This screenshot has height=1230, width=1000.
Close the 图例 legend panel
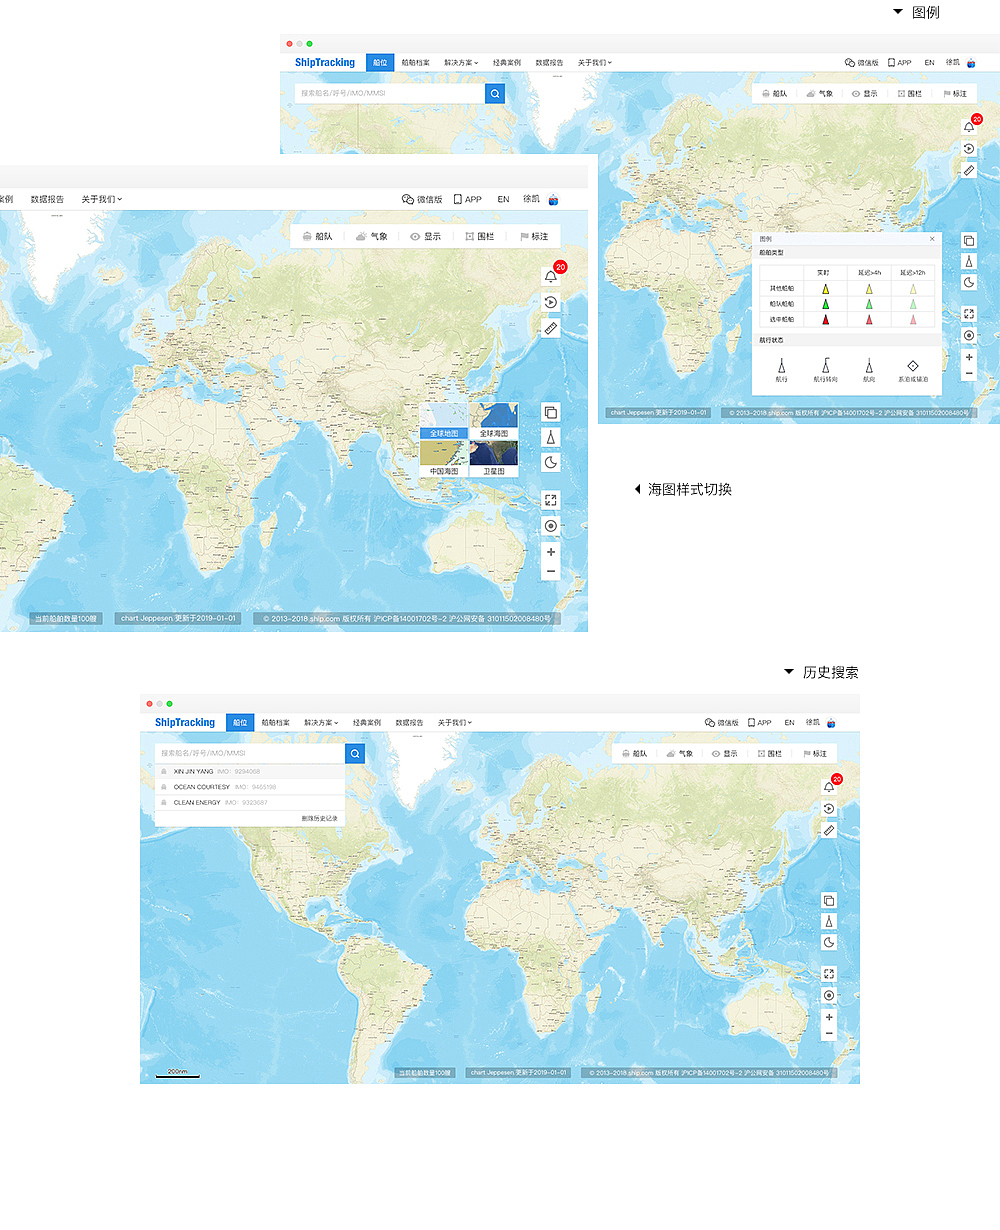932,239
